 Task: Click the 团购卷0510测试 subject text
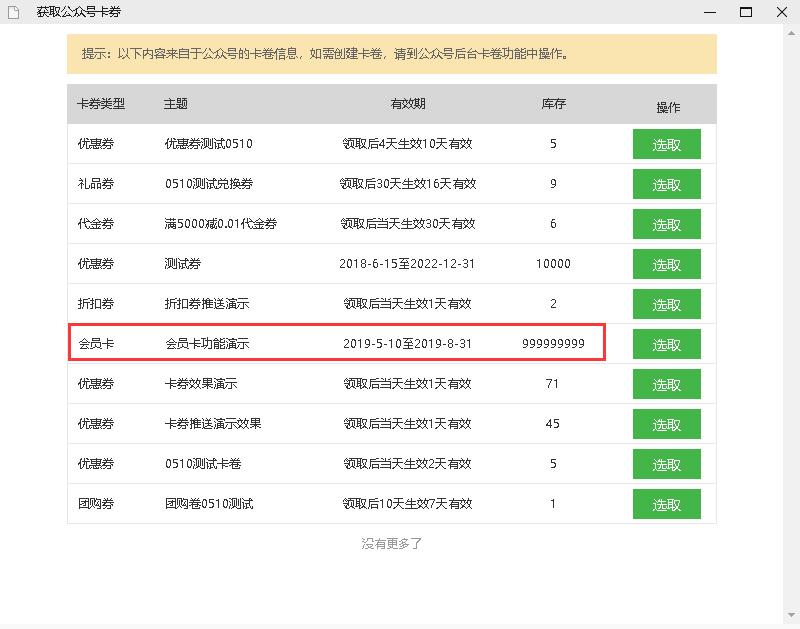click(209, 504)
